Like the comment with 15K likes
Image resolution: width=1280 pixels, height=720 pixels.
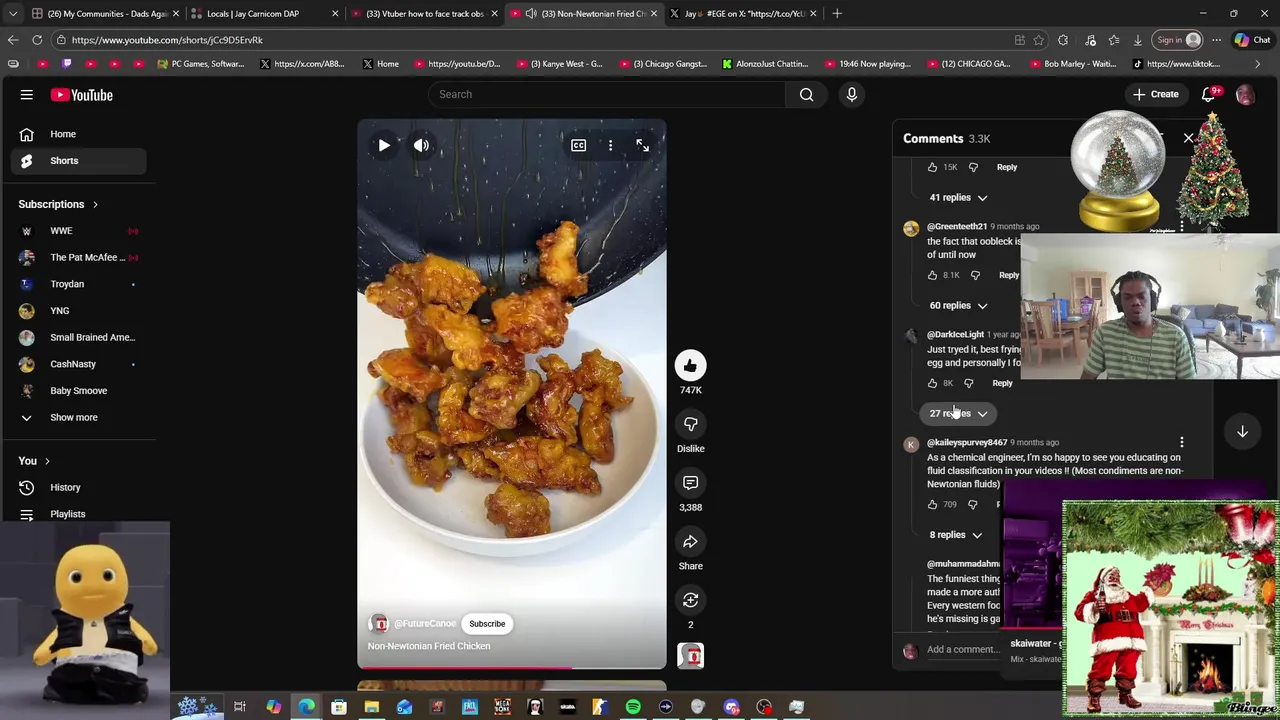[932, 167]
